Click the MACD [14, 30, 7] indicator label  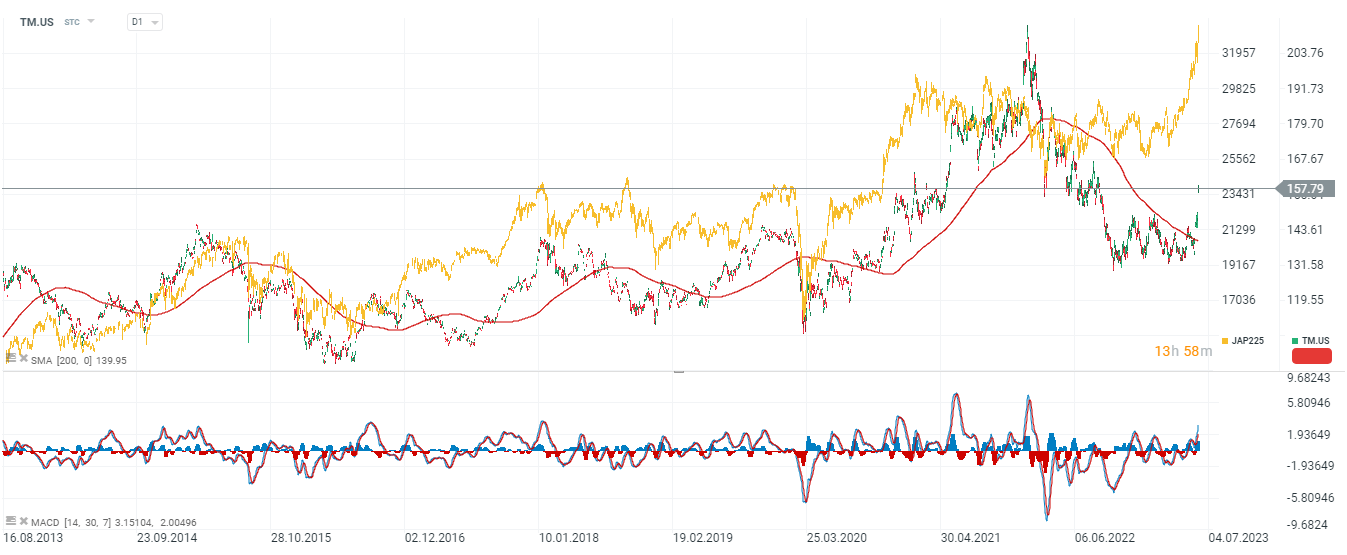70,521
